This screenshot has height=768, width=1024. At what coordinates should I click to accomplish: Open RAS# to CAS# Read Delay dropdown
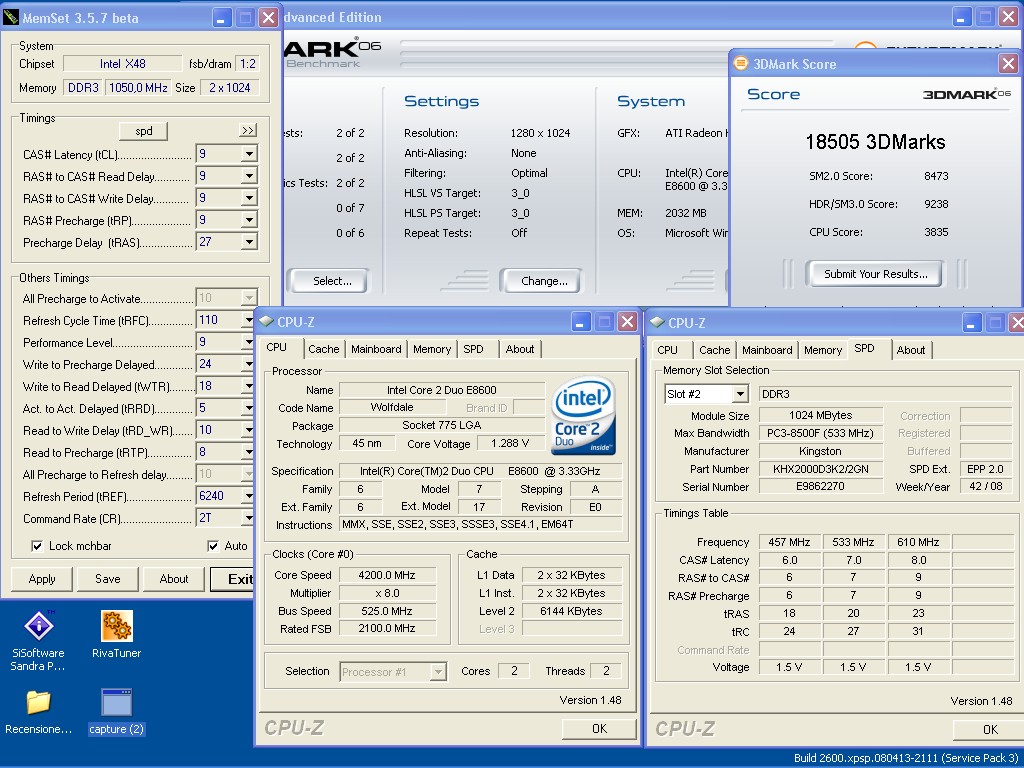click(x=249, y=176)
